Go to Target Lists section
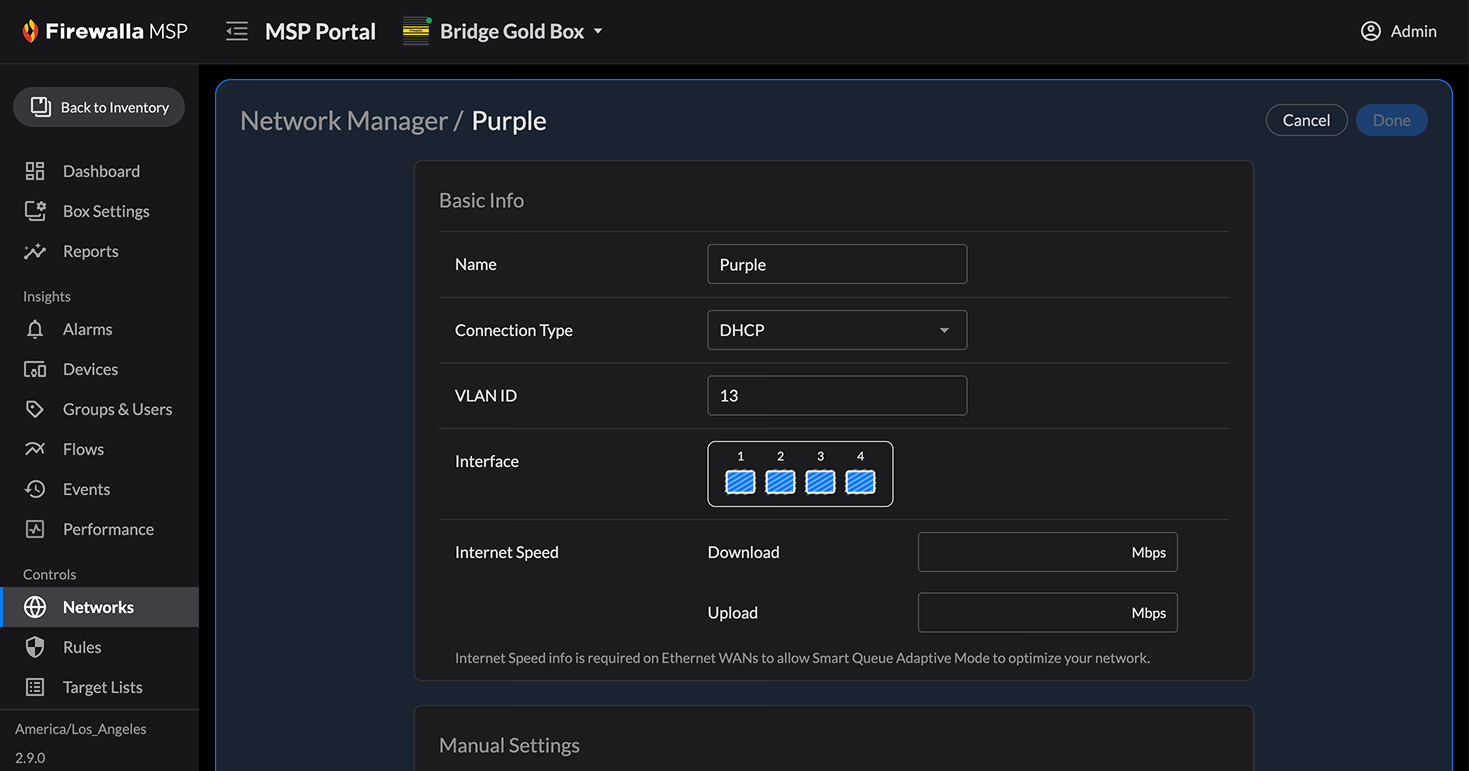 point(102,687)
